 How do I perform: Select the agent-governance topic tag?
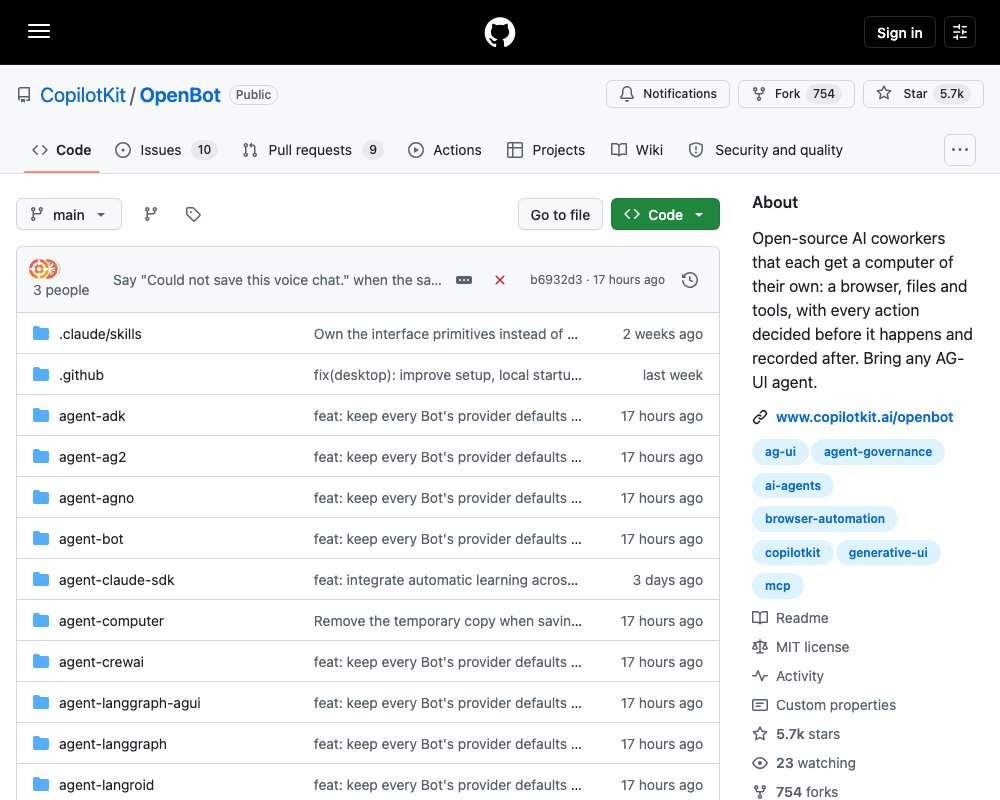pyautogui.click(x=878, y=452)
